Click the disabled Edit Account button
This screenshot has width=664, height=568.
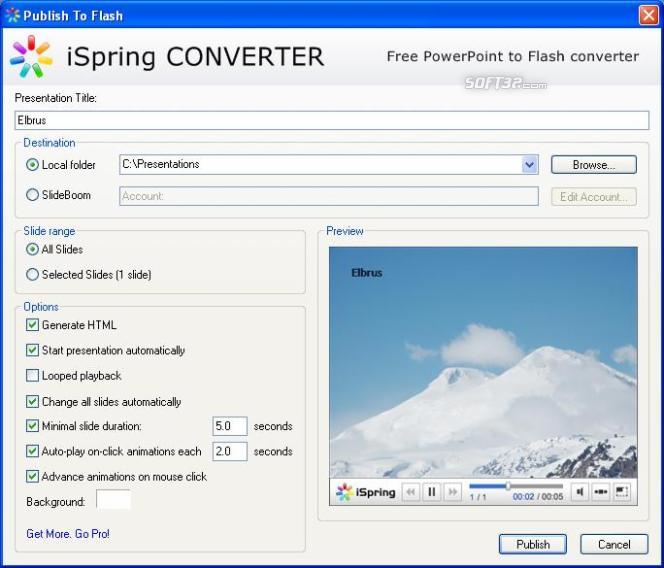pyautogui.click(x=594, y=197)
